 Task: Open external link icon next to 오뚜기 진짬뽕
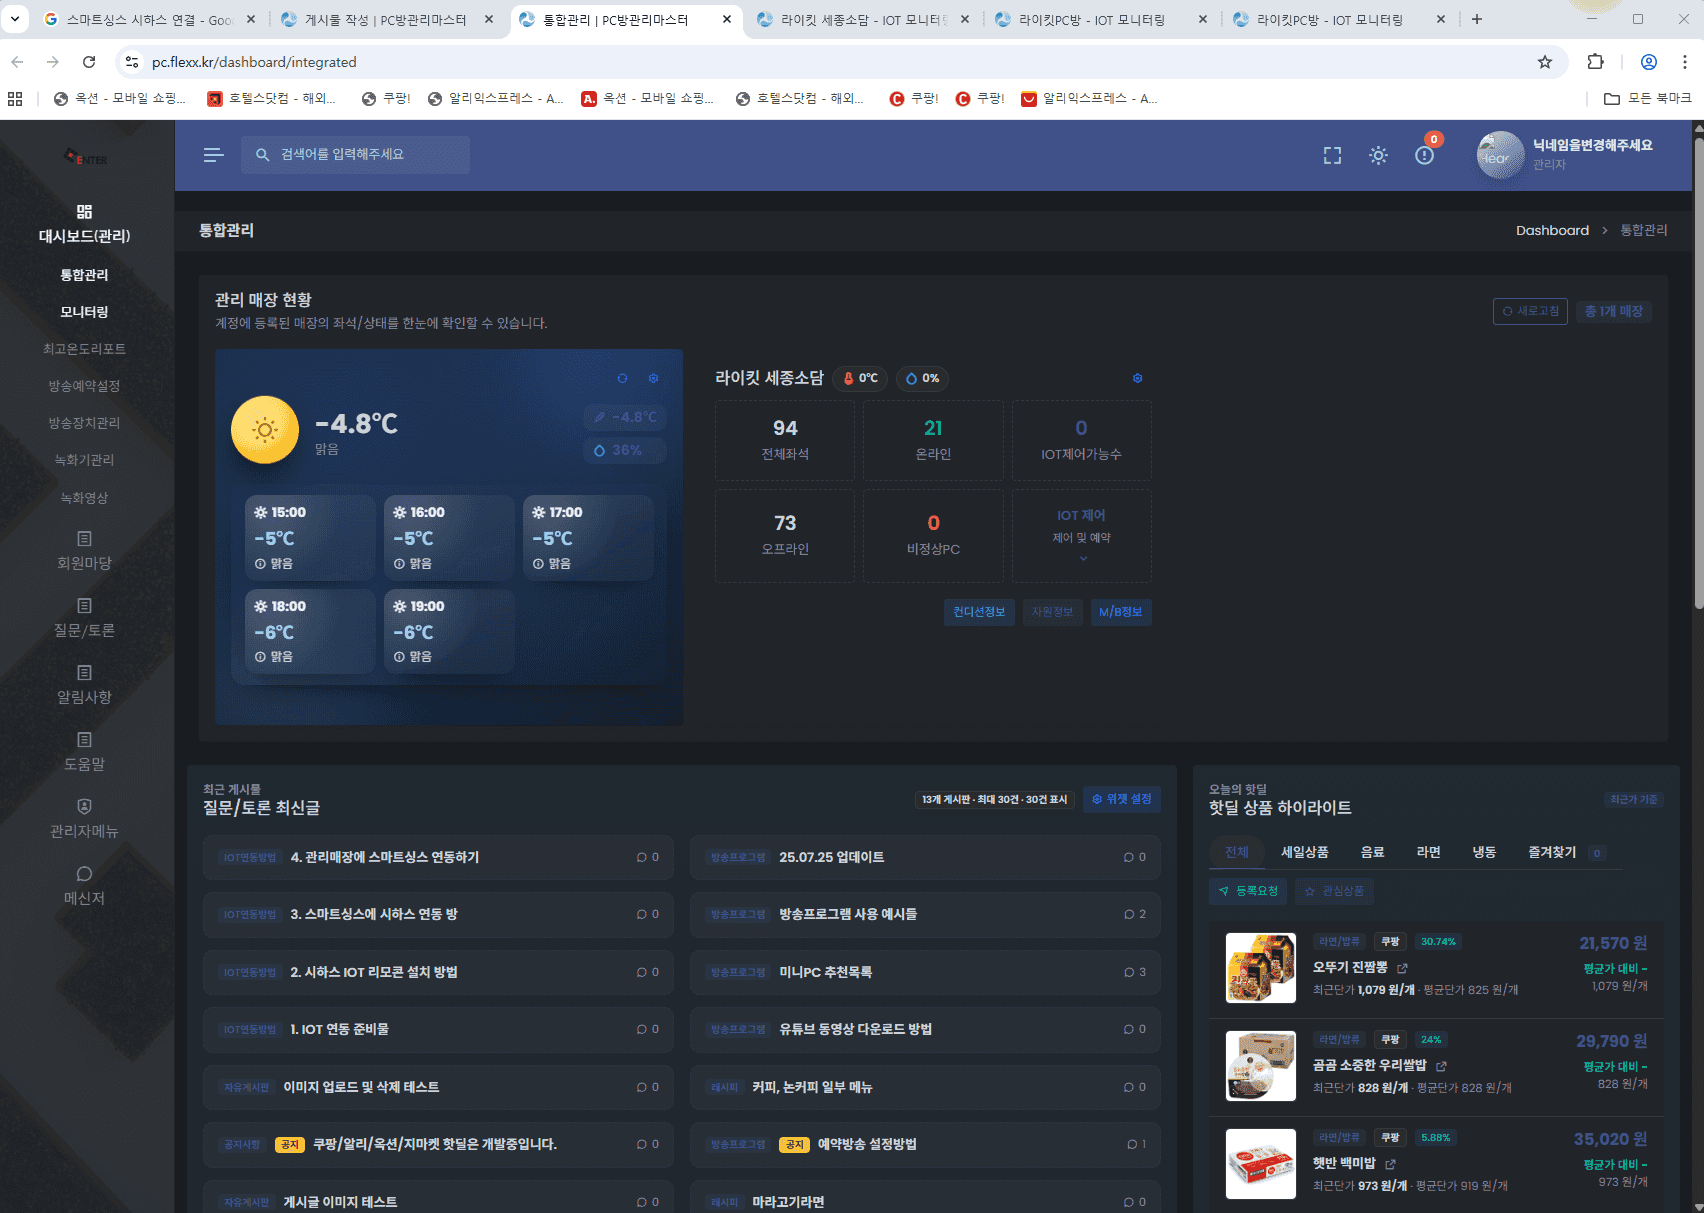click(1402, 968)
